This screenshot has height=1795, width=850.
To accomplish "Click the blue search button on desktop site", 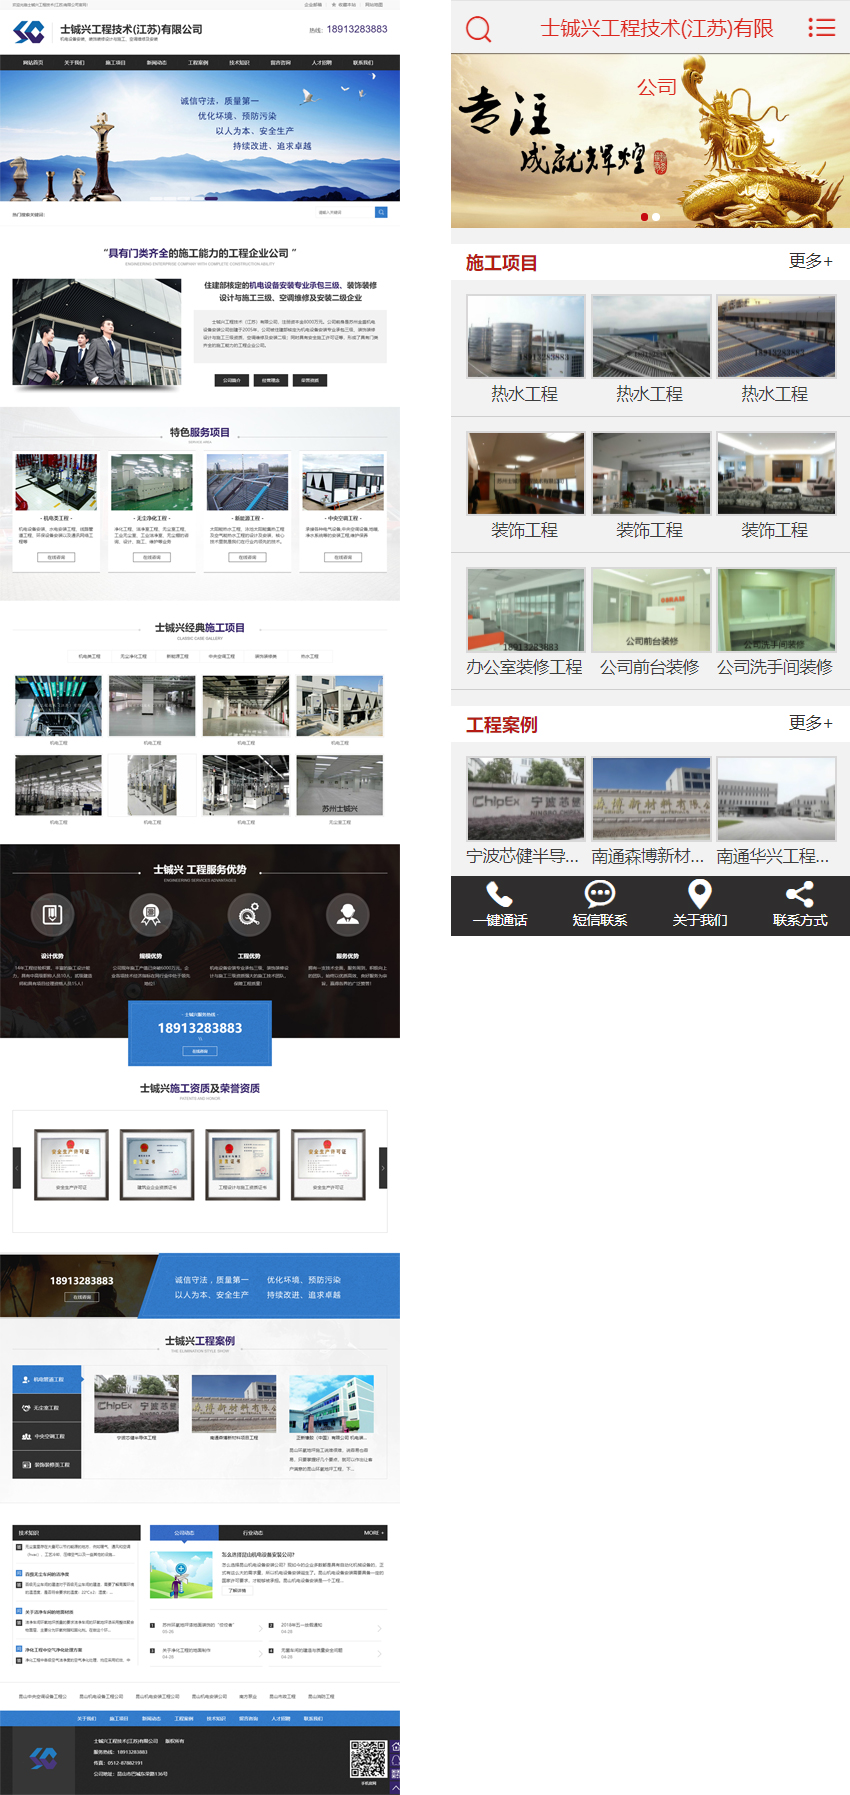I will 381,212.
